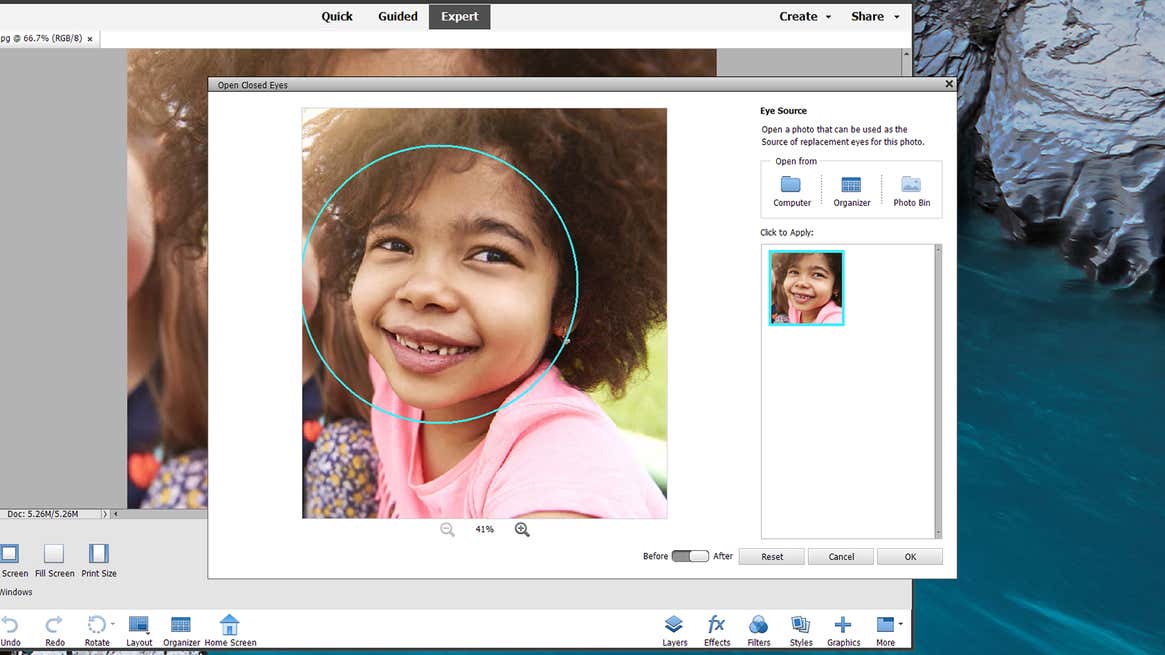Open the Graphics panel
The image size is (1165, 655).
tap(843, 630)
